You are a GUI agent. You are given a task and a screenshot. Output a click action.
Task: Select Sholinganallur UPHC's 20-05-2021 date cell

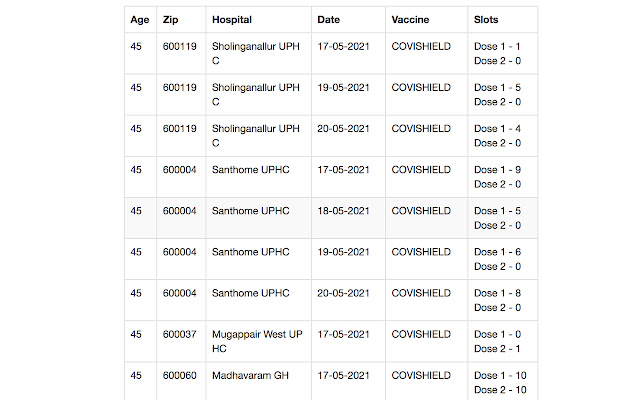pos(343,129)
